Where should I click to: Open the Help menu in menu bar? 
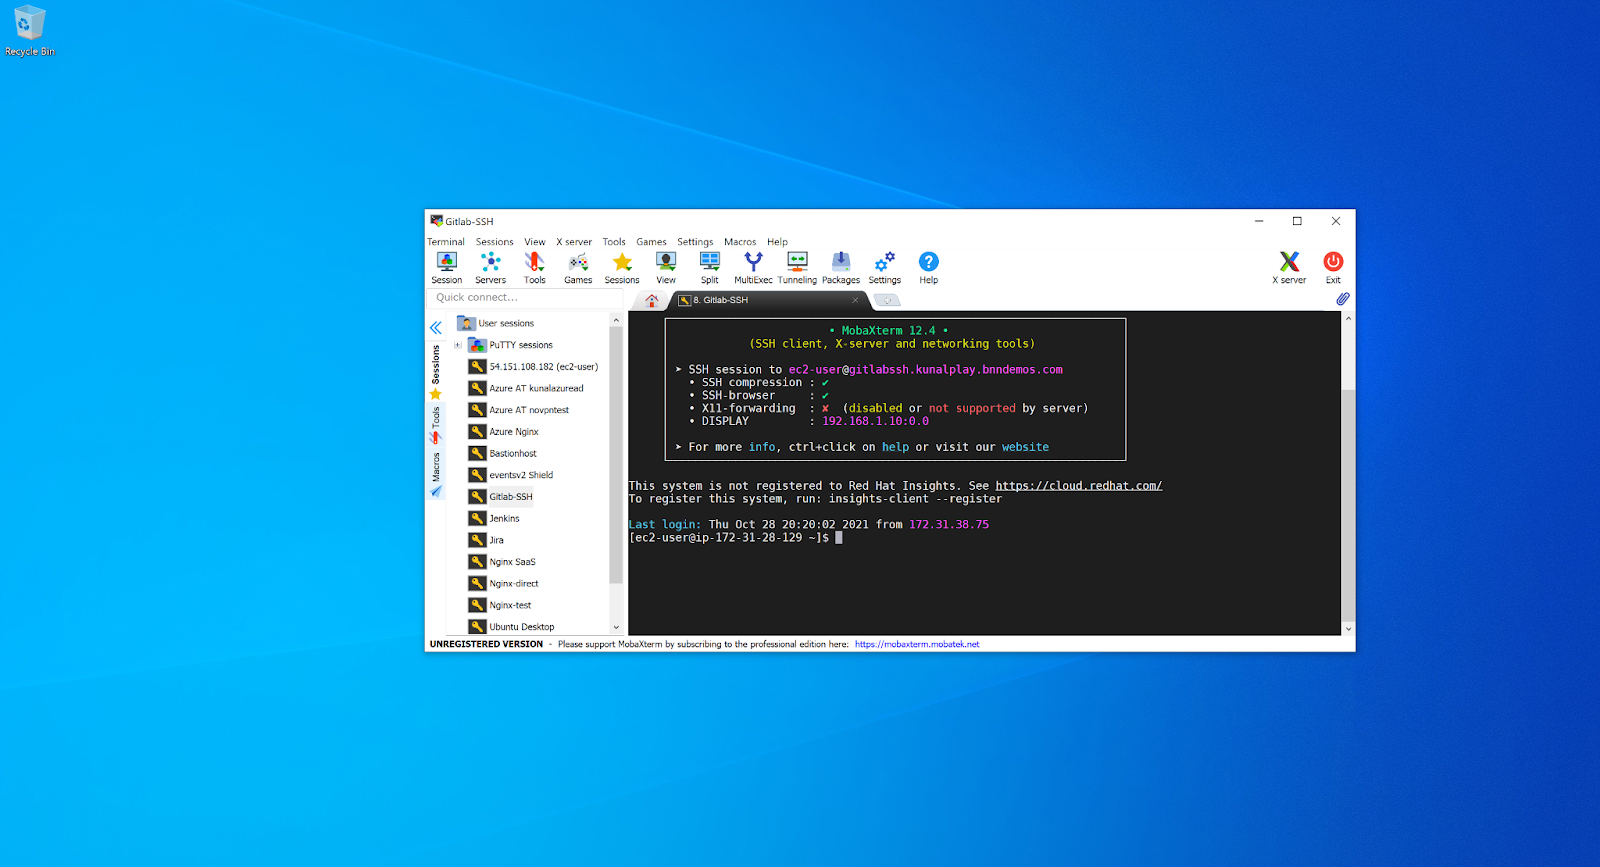pyautogui.click(x=777, y=242)
